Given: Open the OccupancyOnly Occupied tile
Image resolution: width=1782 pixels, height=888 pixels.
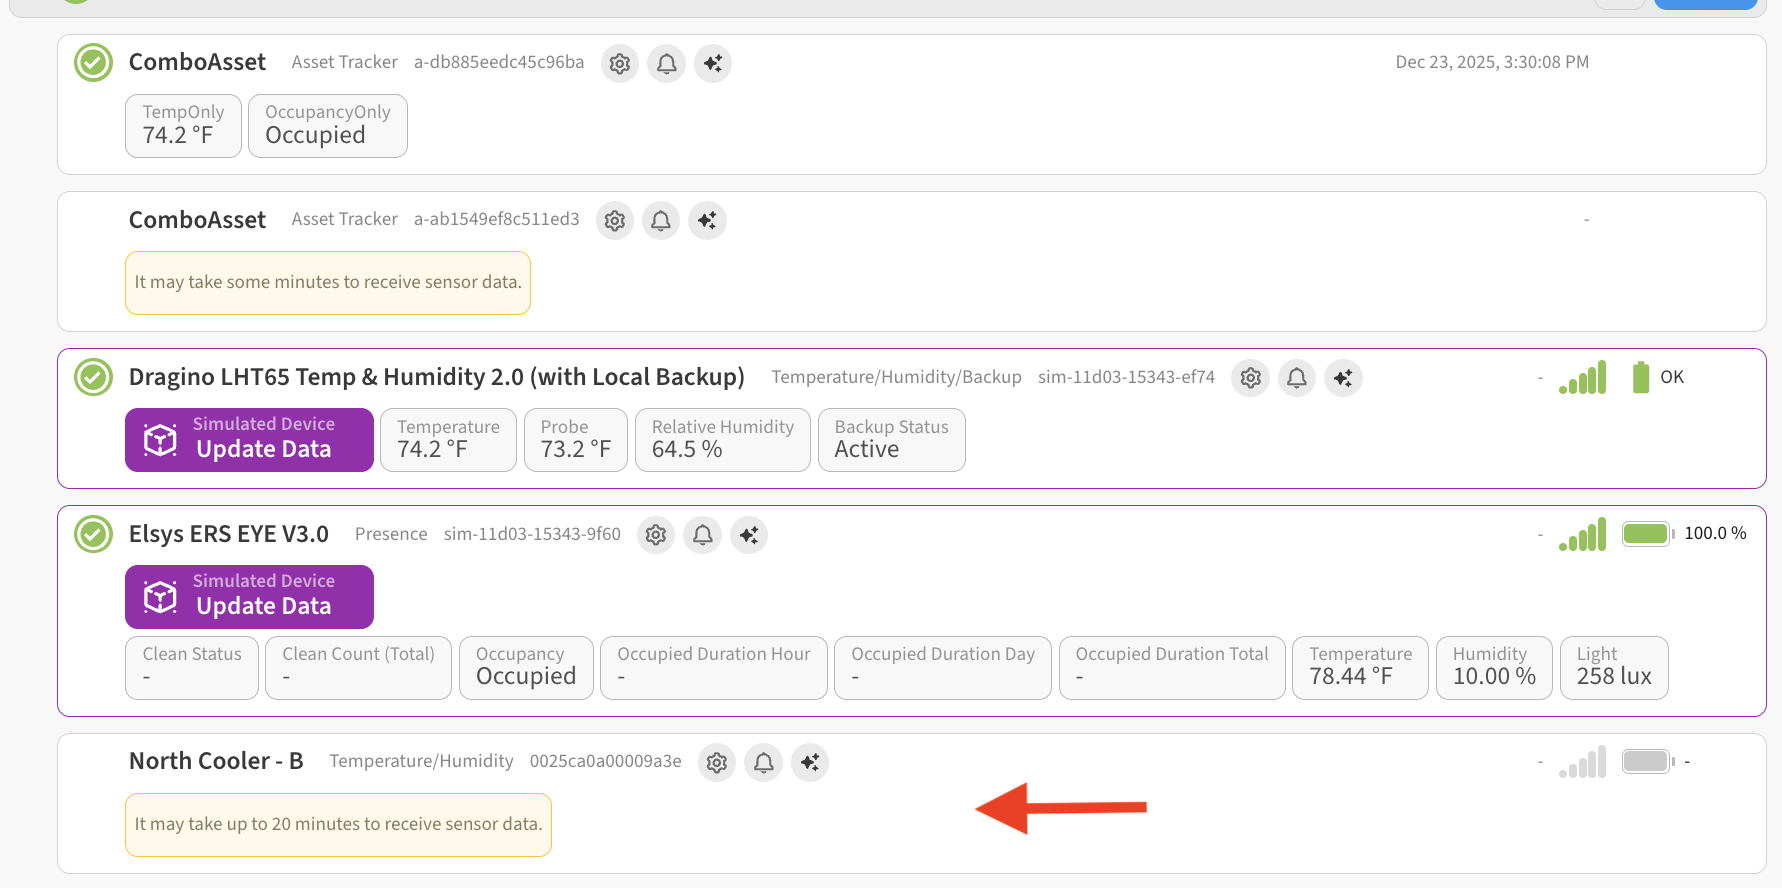Looking at the screenshot, I should click(327, 126).
